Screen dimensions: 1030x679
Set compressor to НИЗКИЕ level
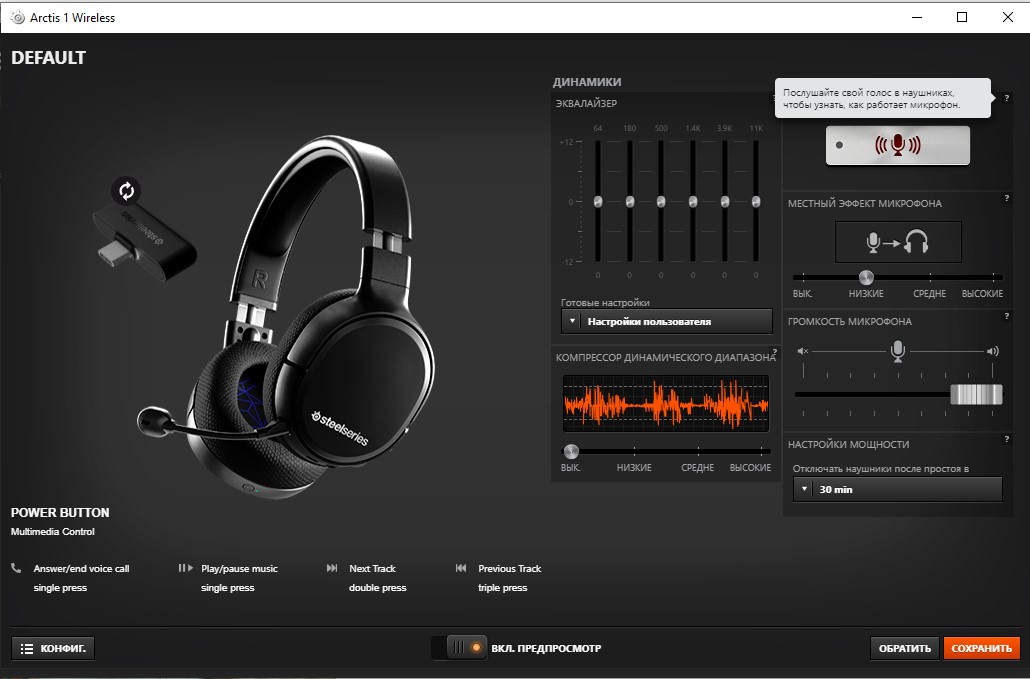click(634, 468)
